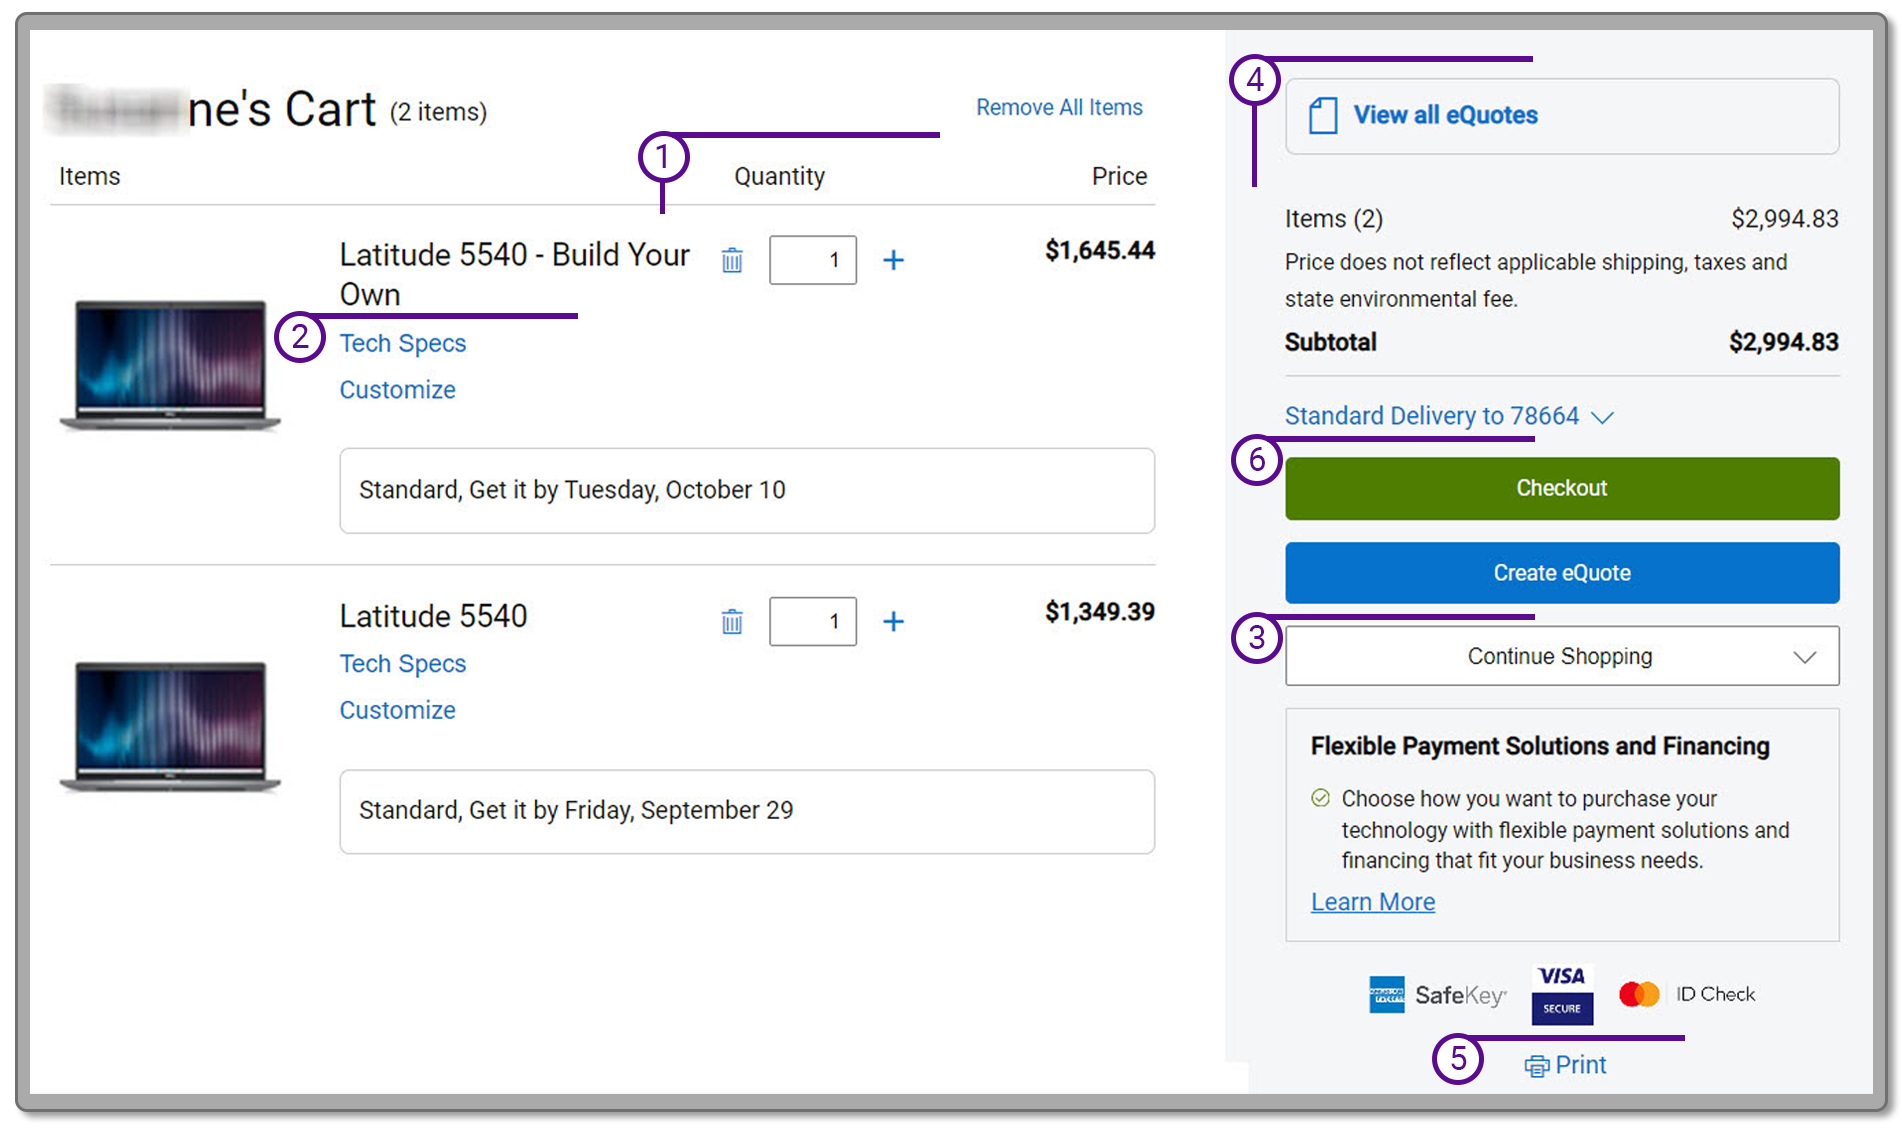
Task: Click the Create eQuote button
Action: pos(1562,573)
